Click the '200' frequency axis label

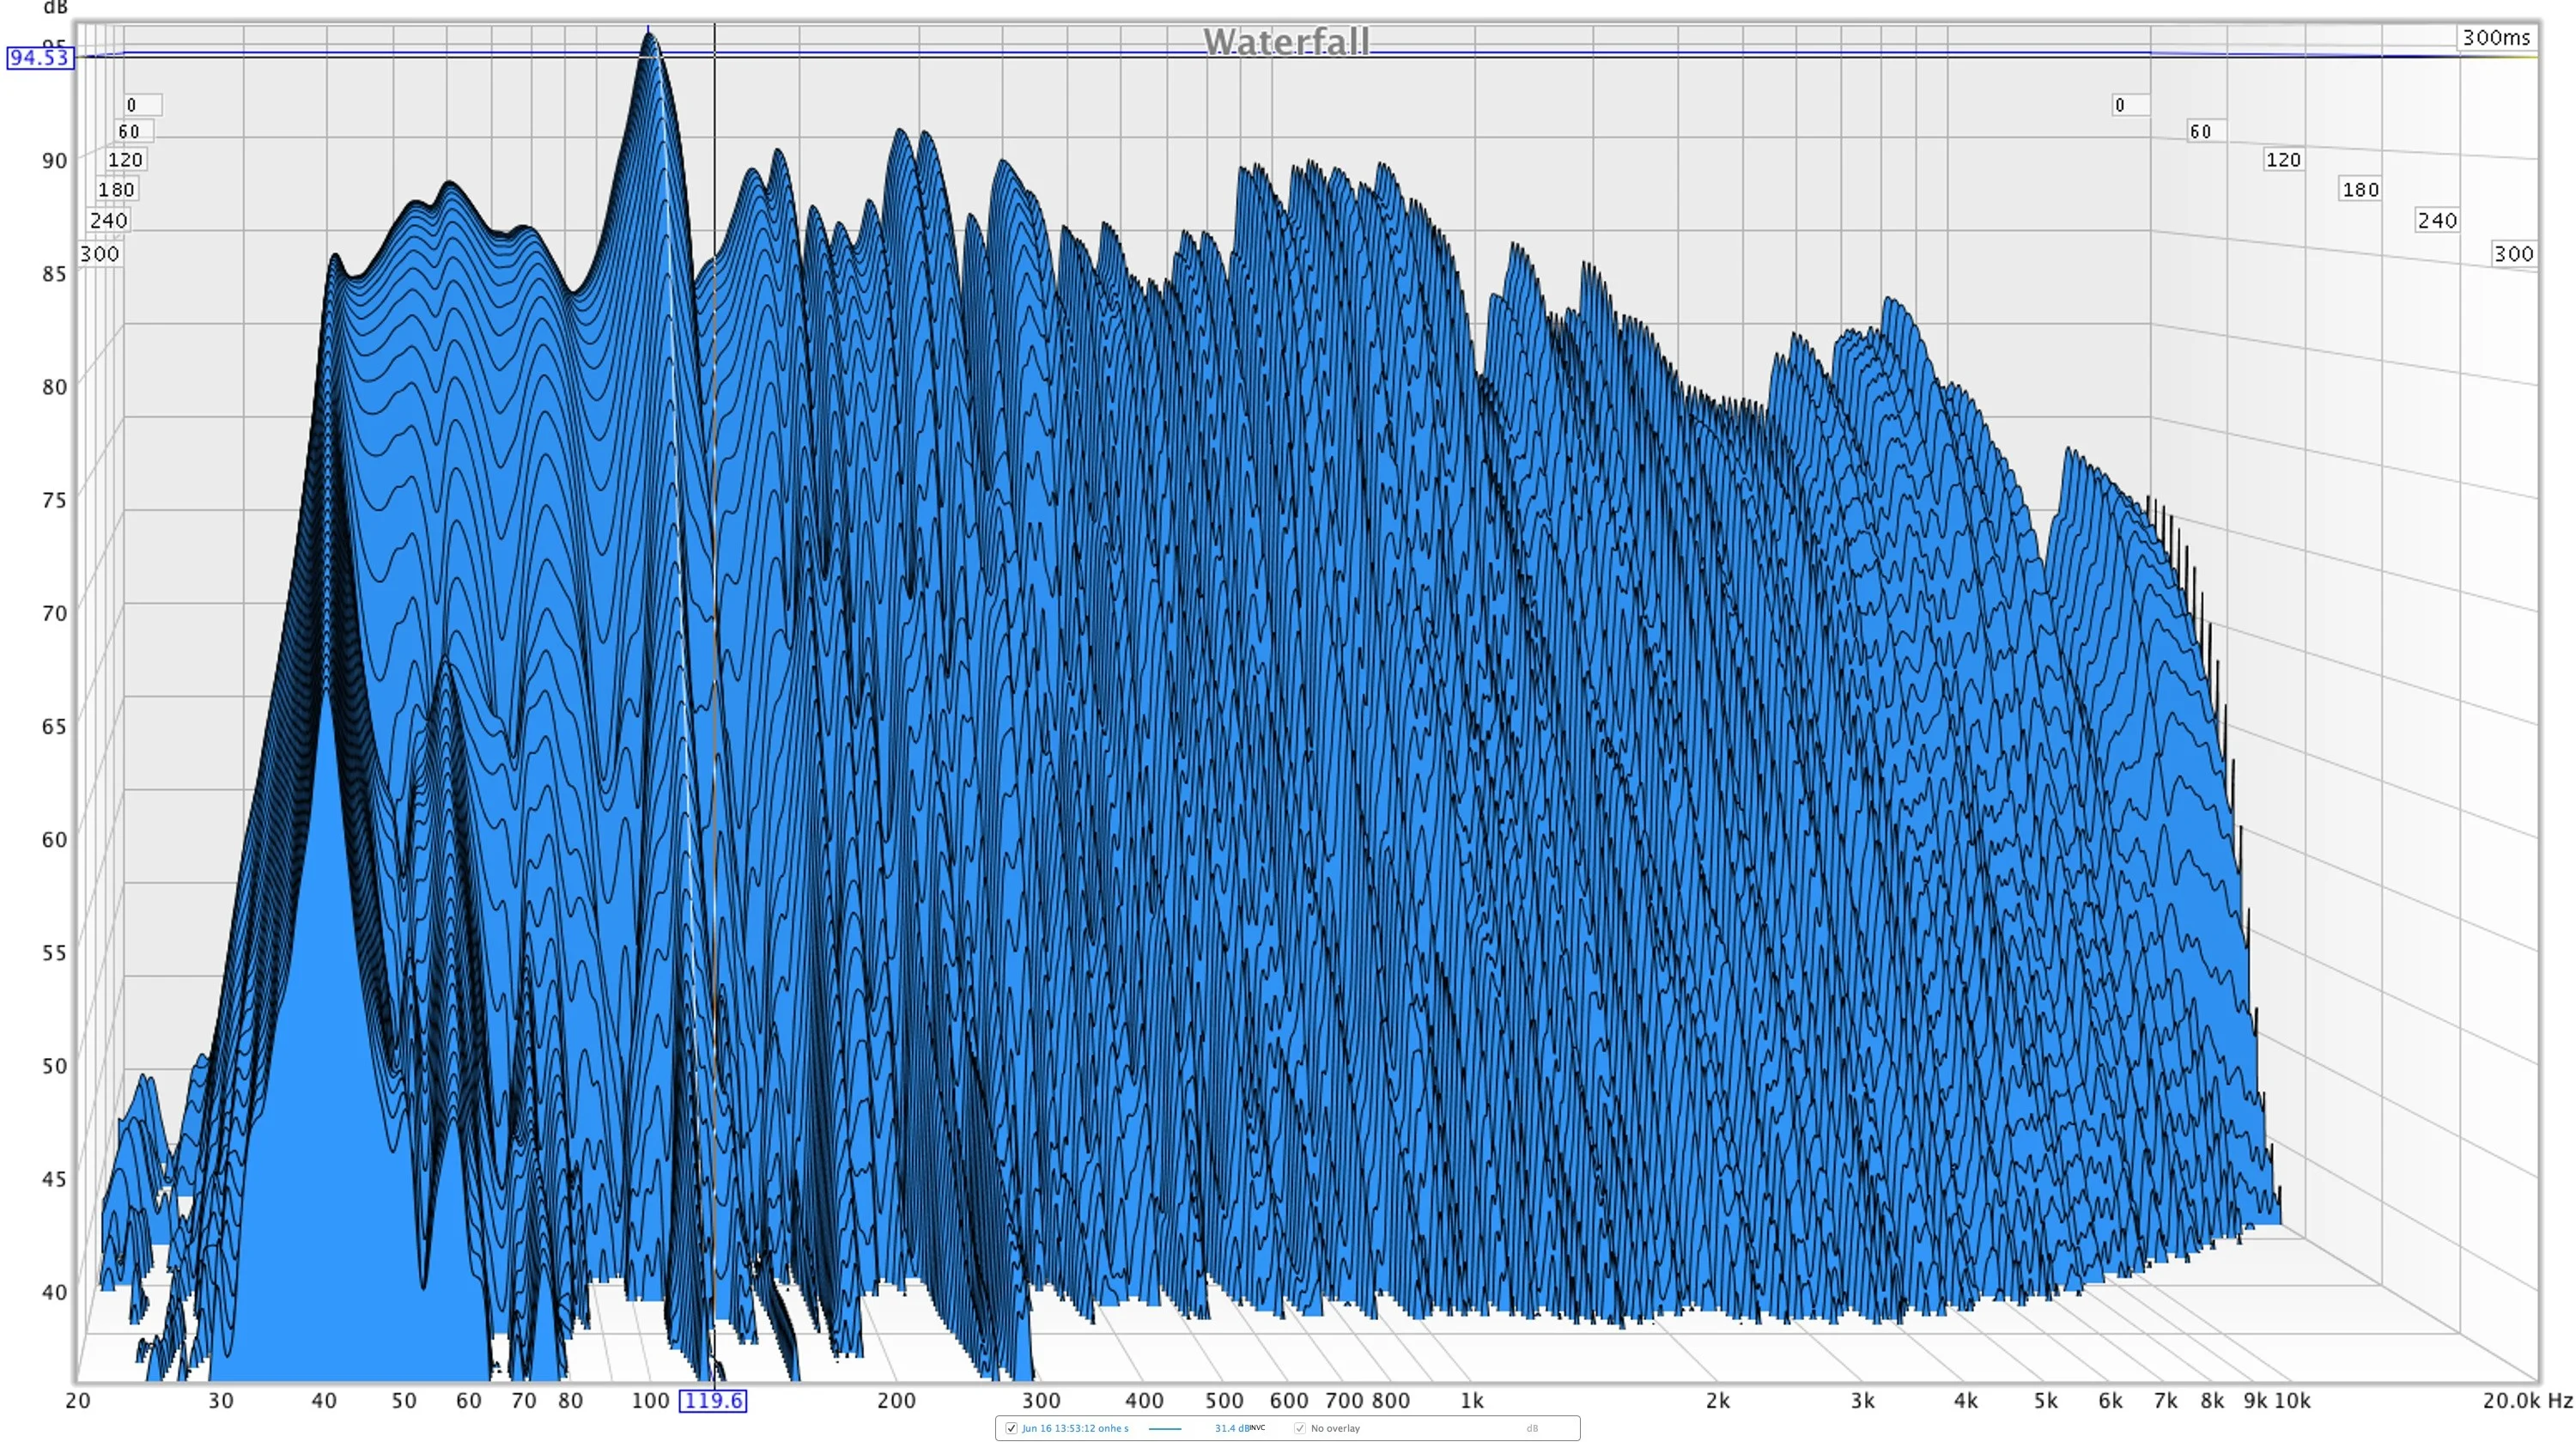point(896,1400)
